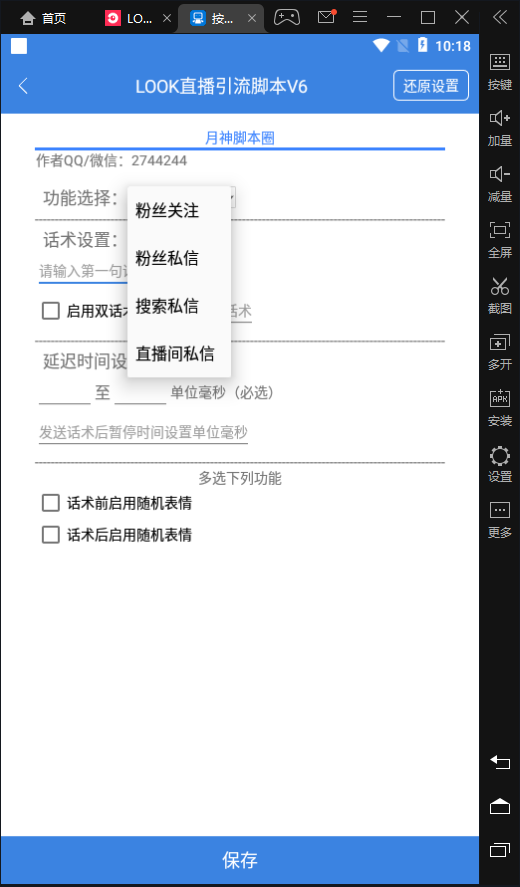The width and height of the screenshot is (520, 887).
Task: Switch to the 首页 home tab
Action: 43,19
